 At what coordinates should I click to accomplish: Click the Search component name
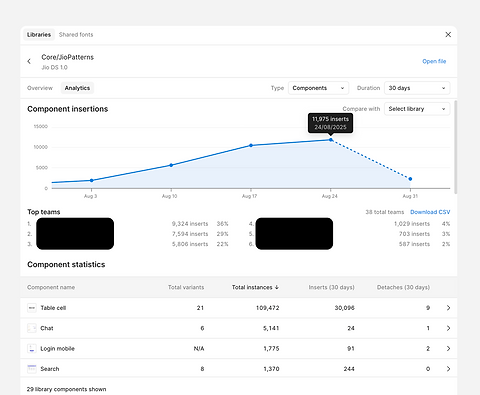[x=50, y=369]
